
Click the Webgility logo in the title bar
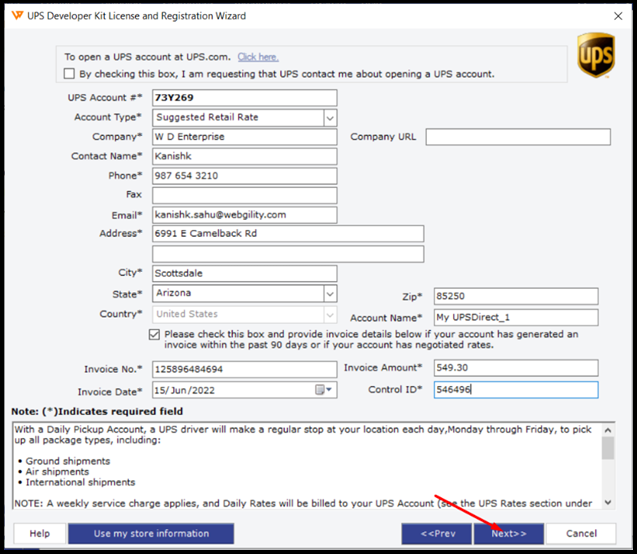[x=17, y=15]
